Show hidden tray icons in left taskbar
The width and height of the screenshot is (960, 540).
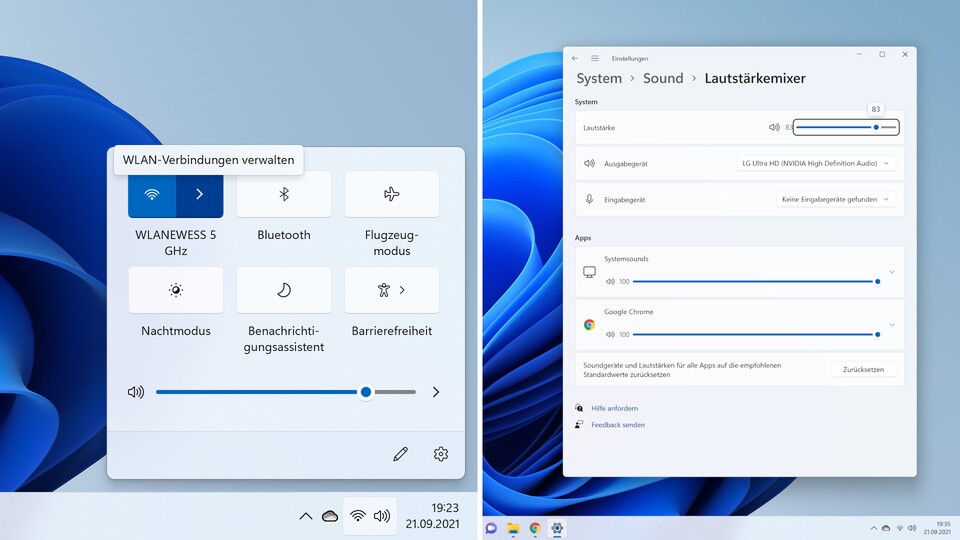[x=306, y=516]
